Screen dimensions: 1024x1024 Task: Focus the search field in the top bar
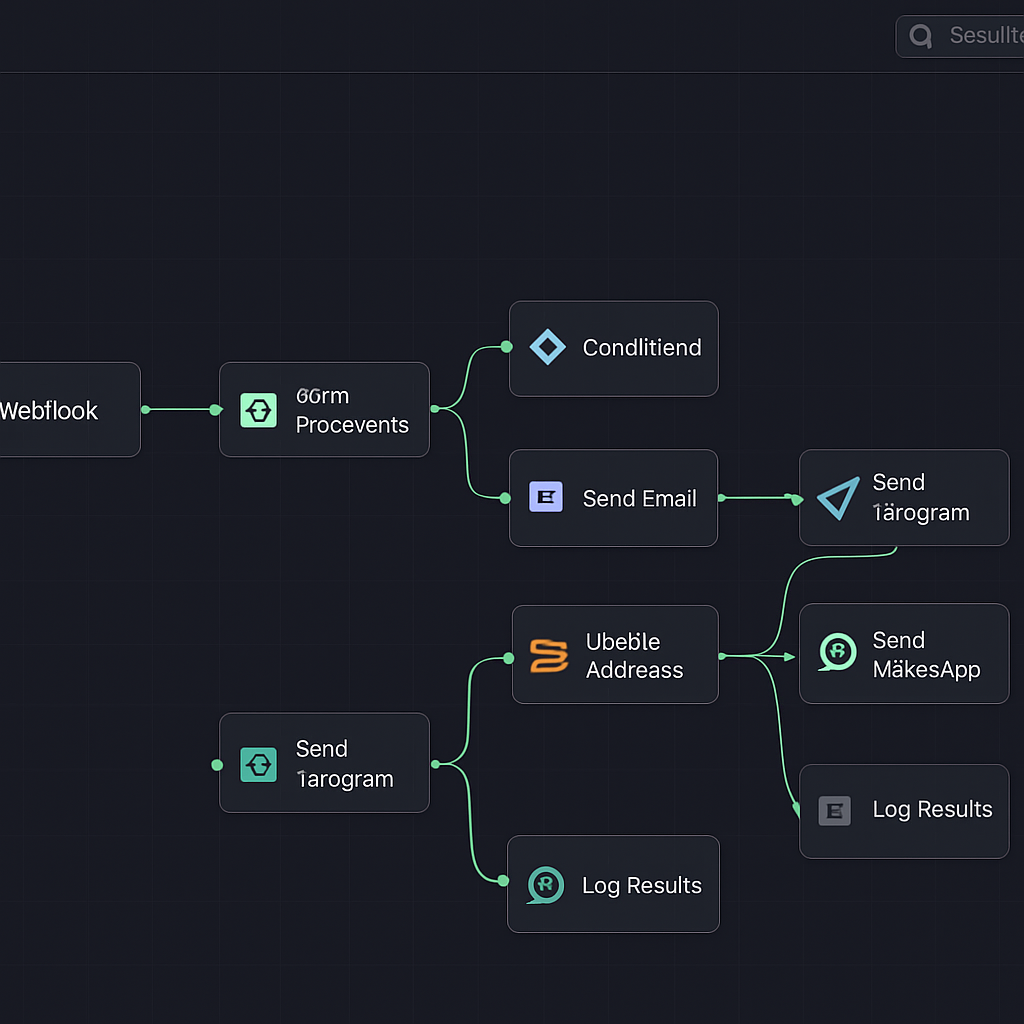pos(960,37)
